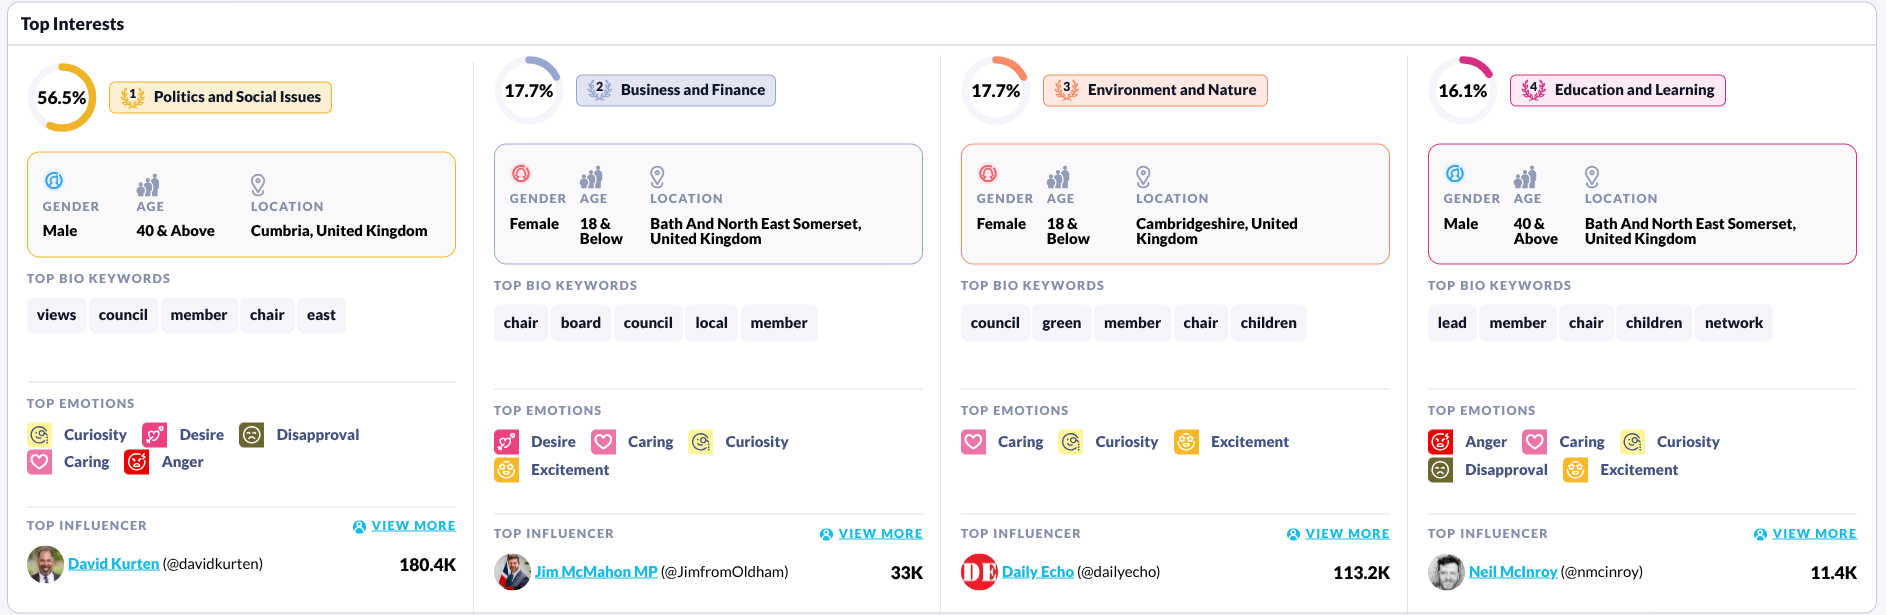Image resolution: width=1886 pixels, height=615 pixels.
Task: Open View More in Business and Finance
Action: [x=871, y=534]
